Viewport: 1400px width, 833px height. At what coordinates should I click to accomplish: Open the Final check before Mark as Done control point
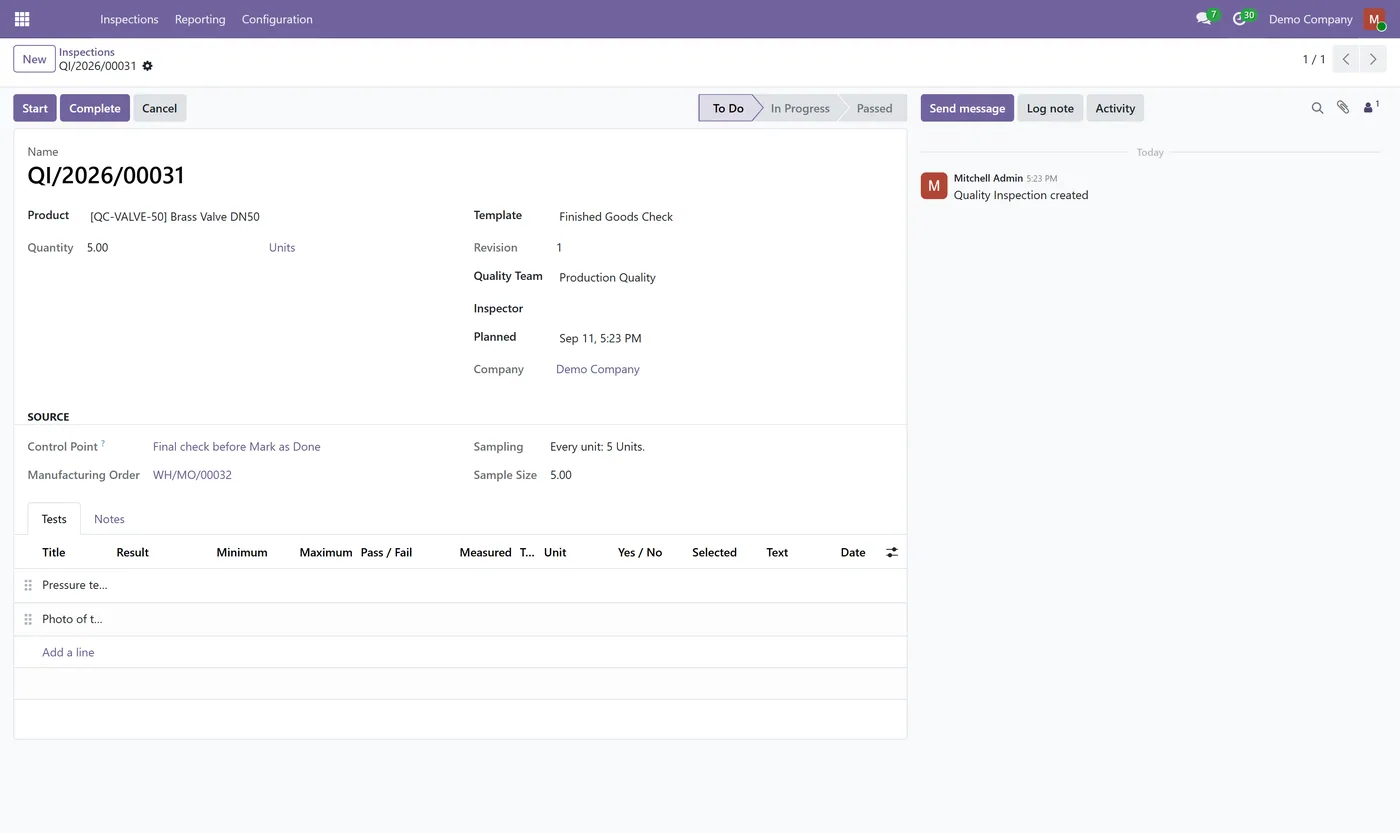point(237,447)
